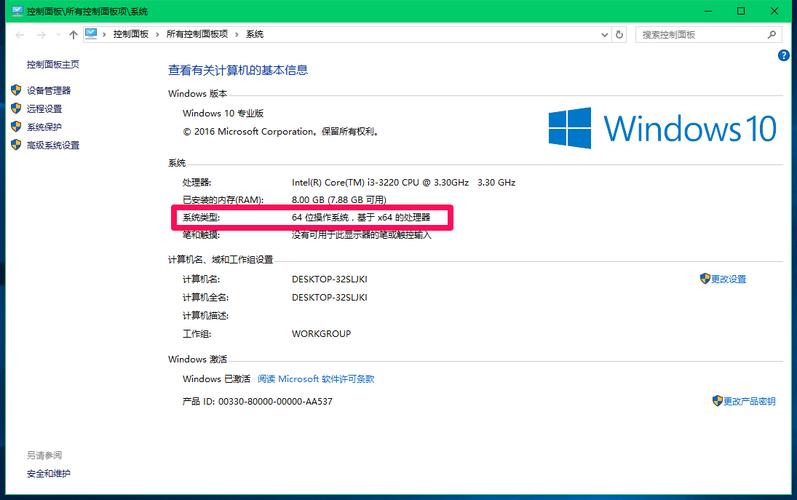Open 阅读 Microsoft 软件许可条款 link
The height and width of the screenshot is (500, 797).
point(316,379)
